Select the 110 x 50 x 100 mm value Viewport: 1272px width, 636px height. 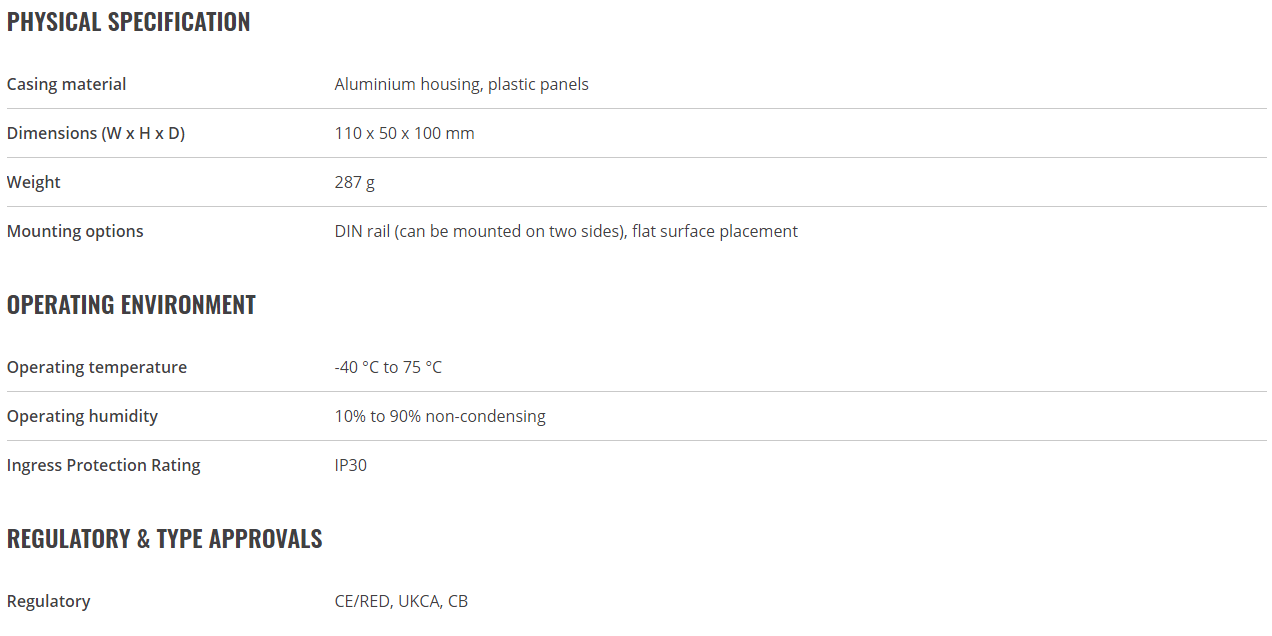pos(404,133)
